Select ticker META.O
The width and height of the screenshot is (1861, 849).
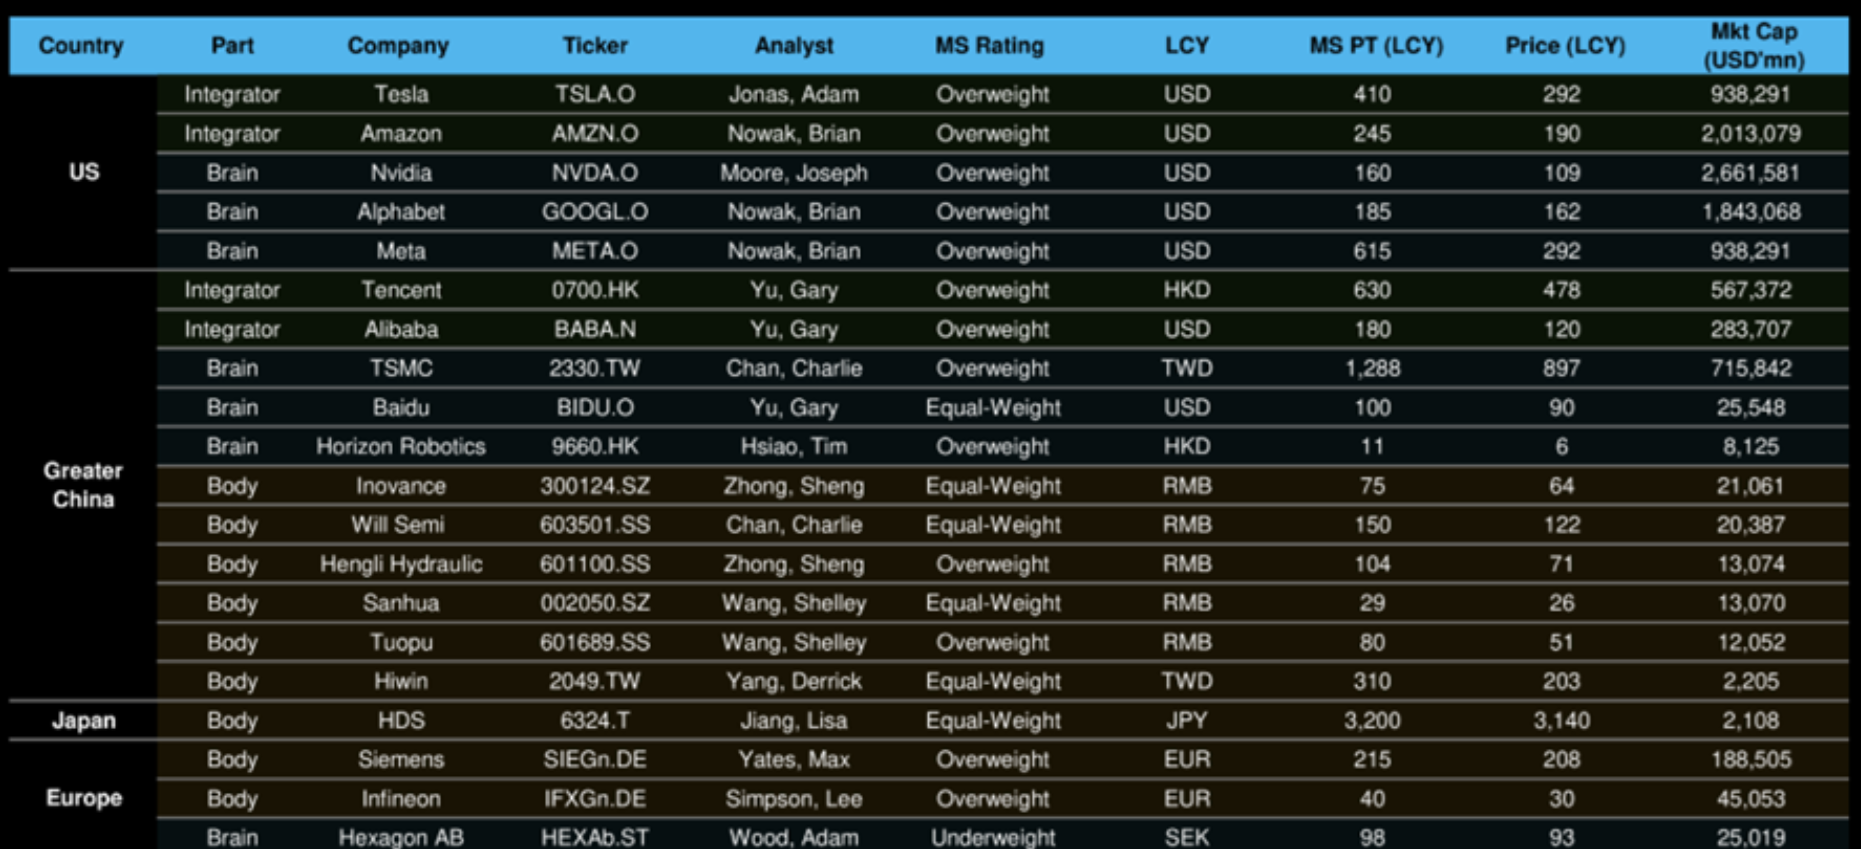coord(595,251)
